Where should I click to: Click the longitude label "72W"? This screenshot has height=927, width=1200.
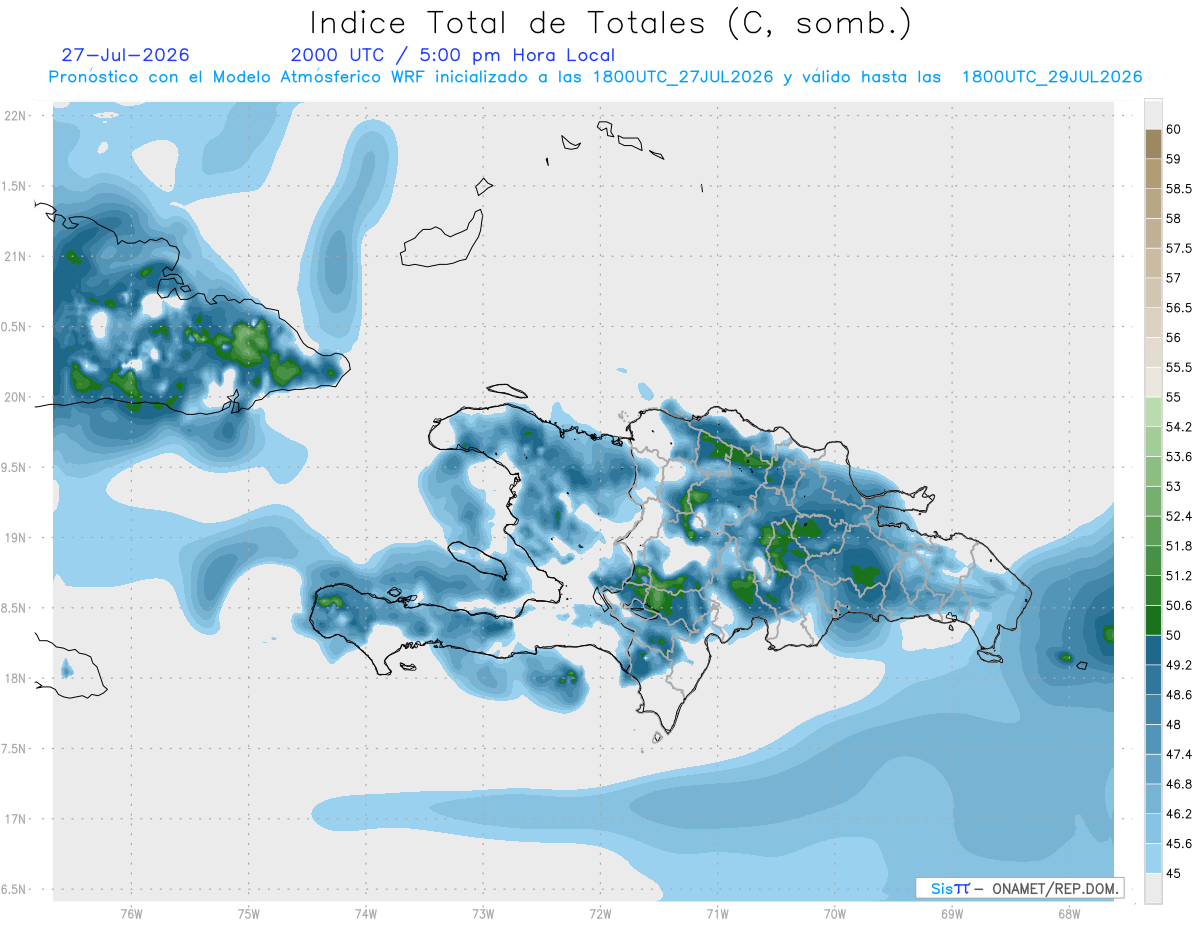(600, 914)
